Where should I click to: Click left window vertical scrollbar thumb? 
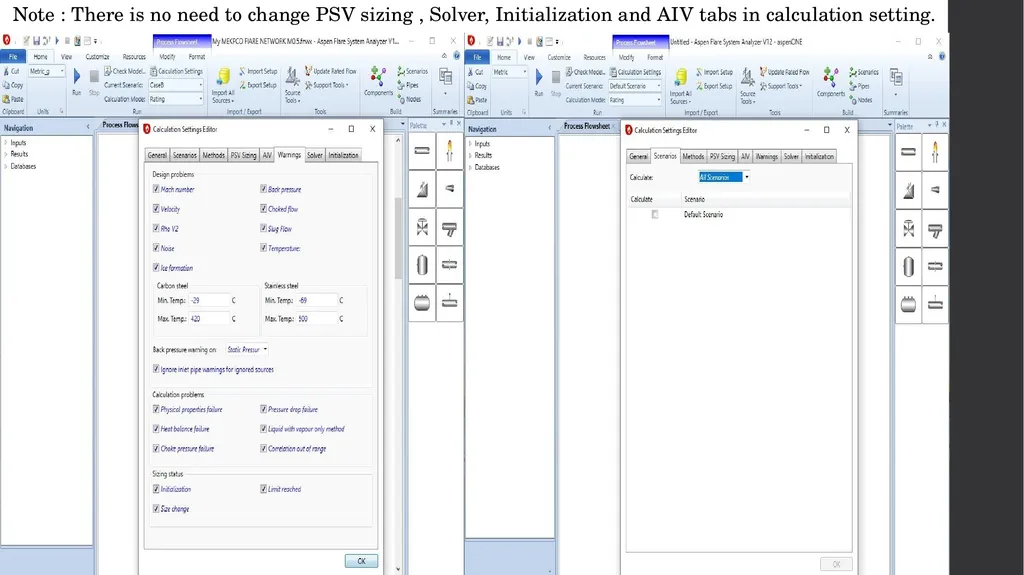point(398,238)
